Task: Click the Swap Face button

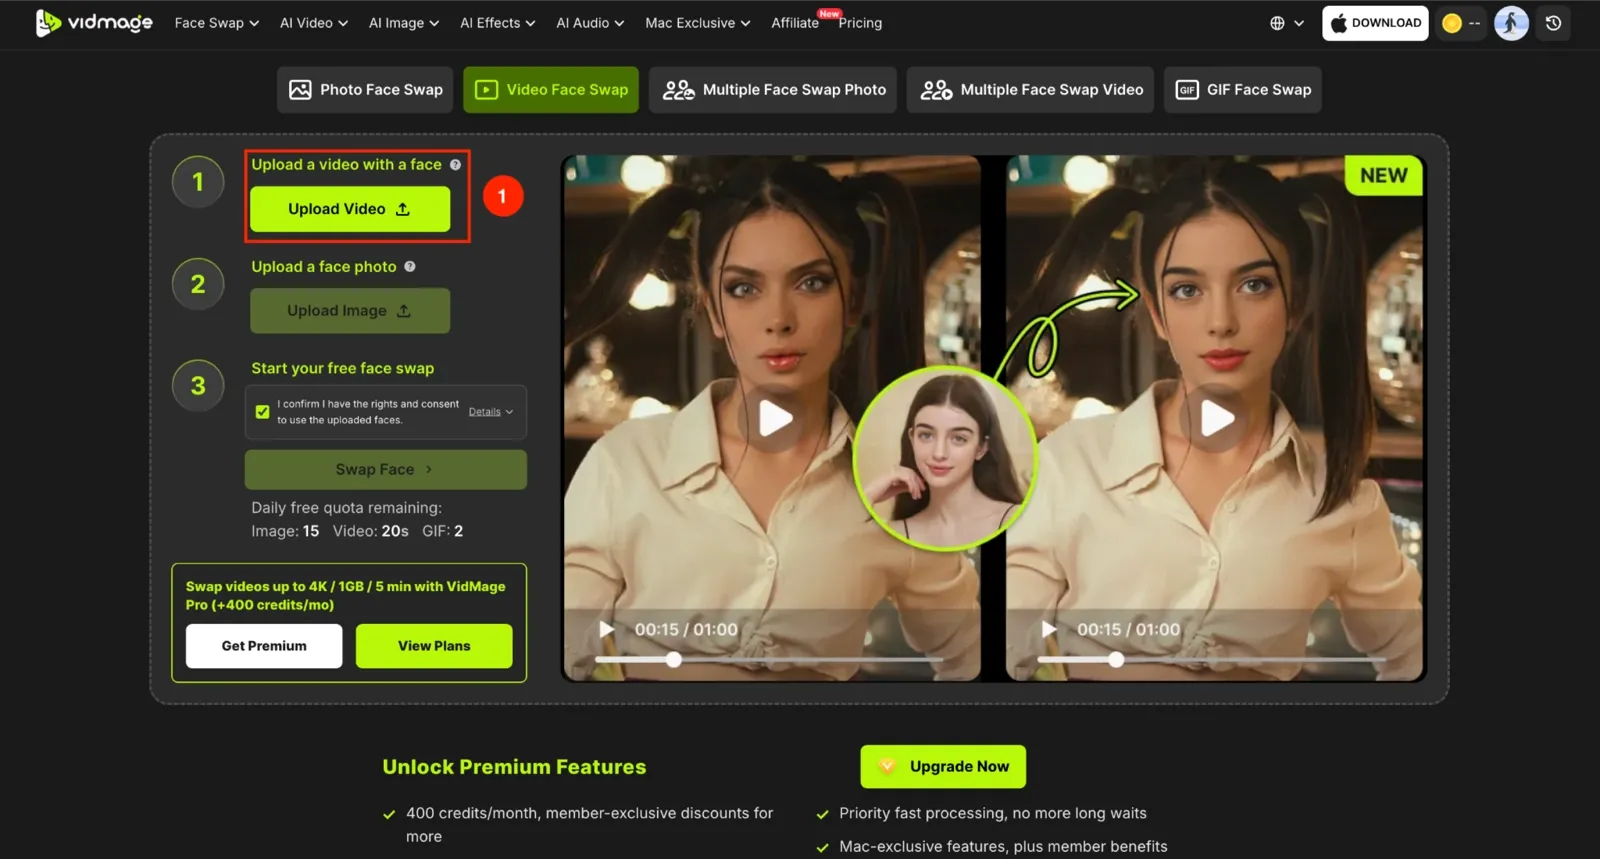Action: [386, 470]
